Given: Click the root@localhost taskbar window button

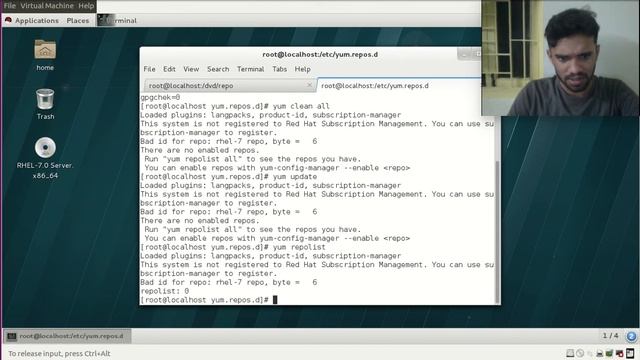Looking at the screenshot, I should pyautogui.click(x=68, y=336).
